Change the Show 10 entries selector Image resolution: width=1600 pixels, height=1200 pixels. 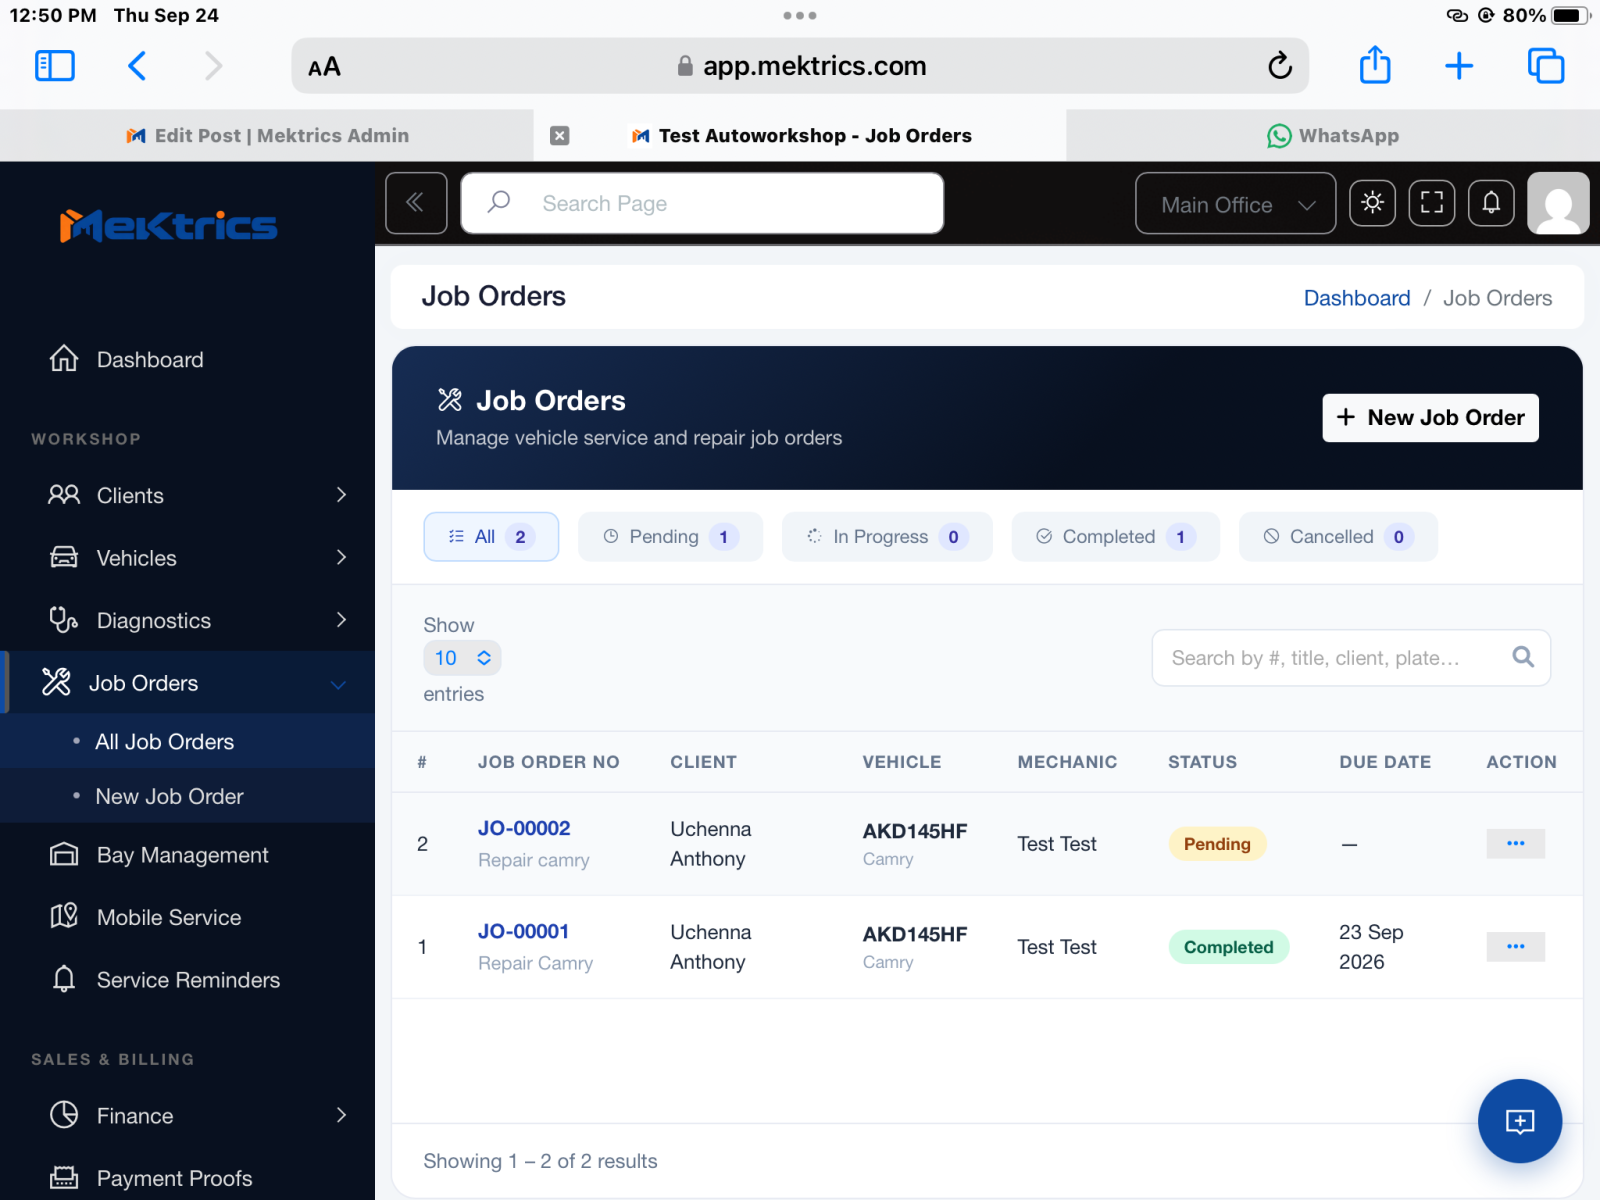pos(462,658)
